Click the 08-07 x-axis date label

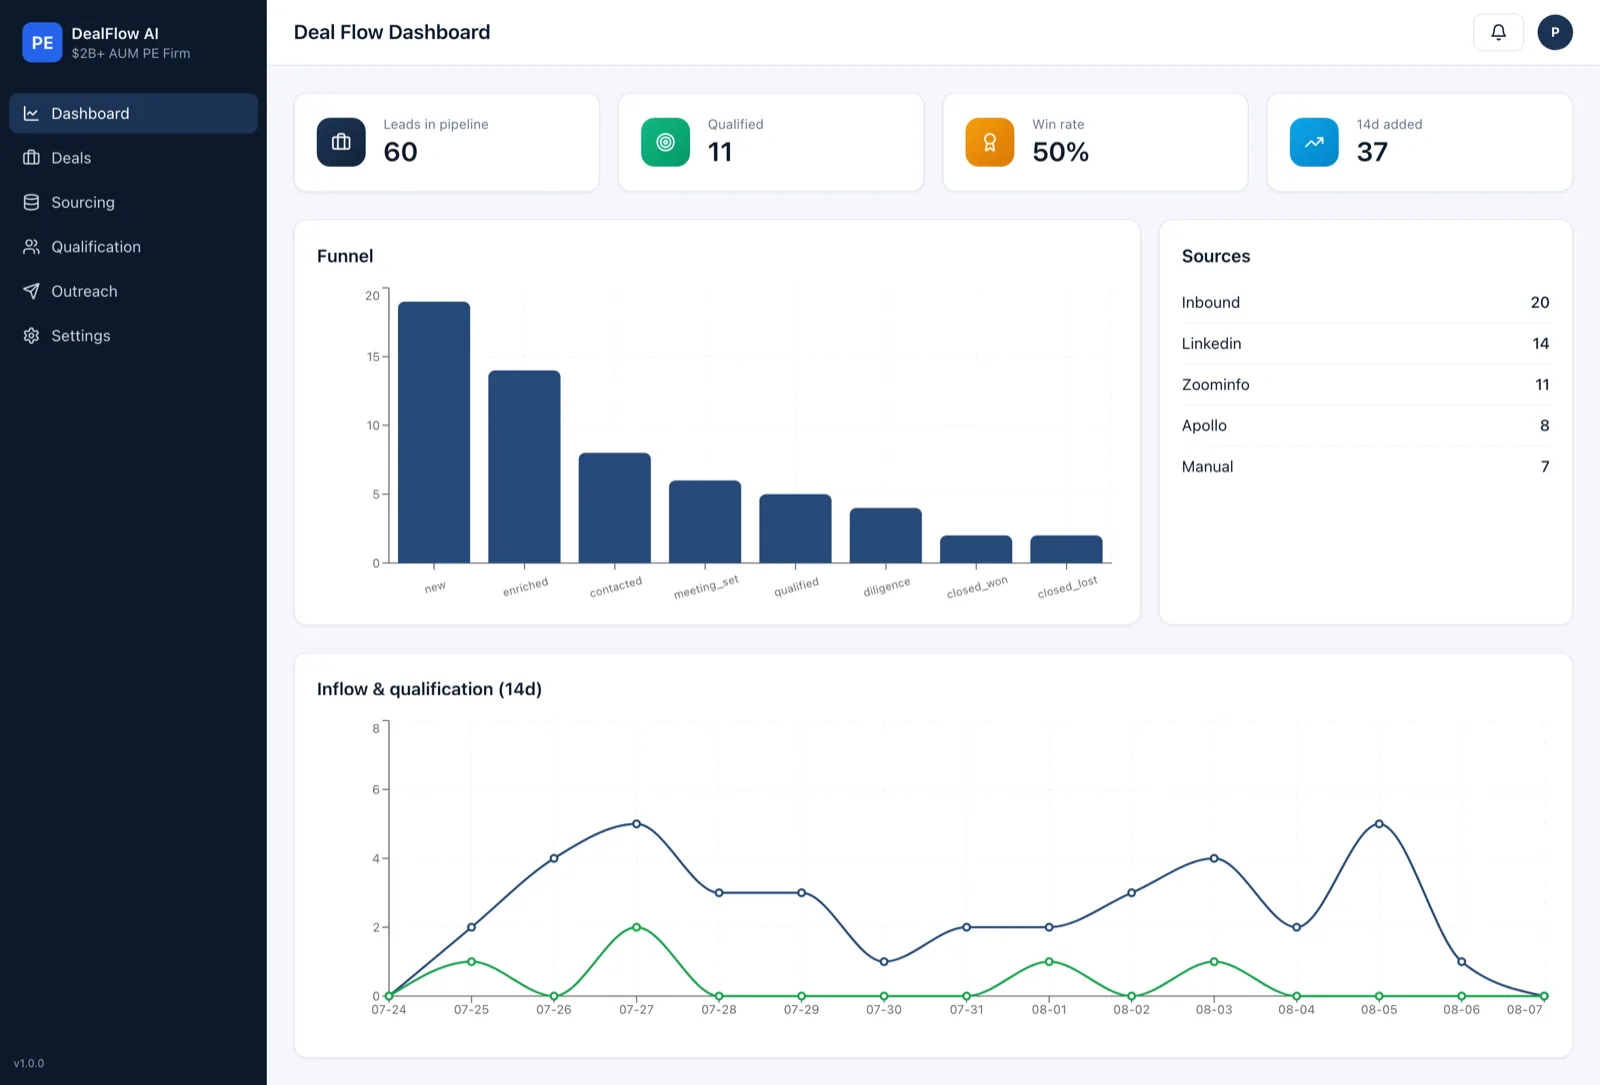coord(1525,1010)
